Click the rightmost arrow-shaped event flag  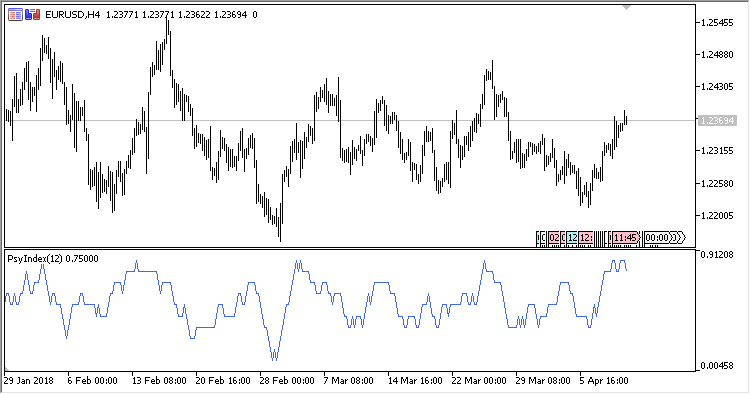pos(682,238)
